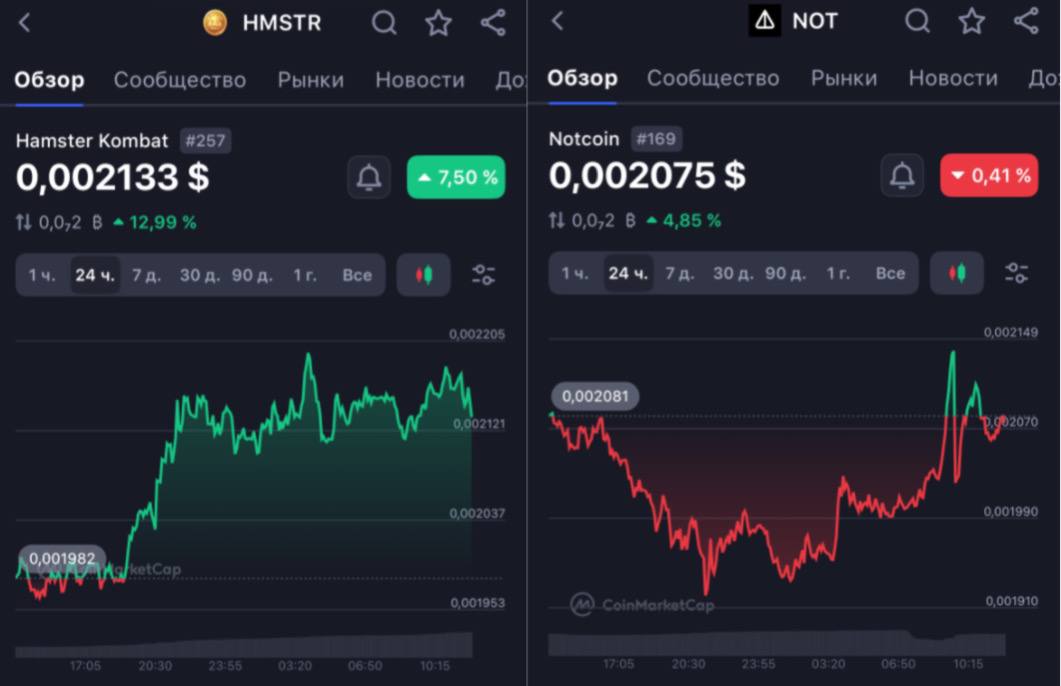
Task: Open the Новости tab on NOT screen
Action: [x=953, y=78]
